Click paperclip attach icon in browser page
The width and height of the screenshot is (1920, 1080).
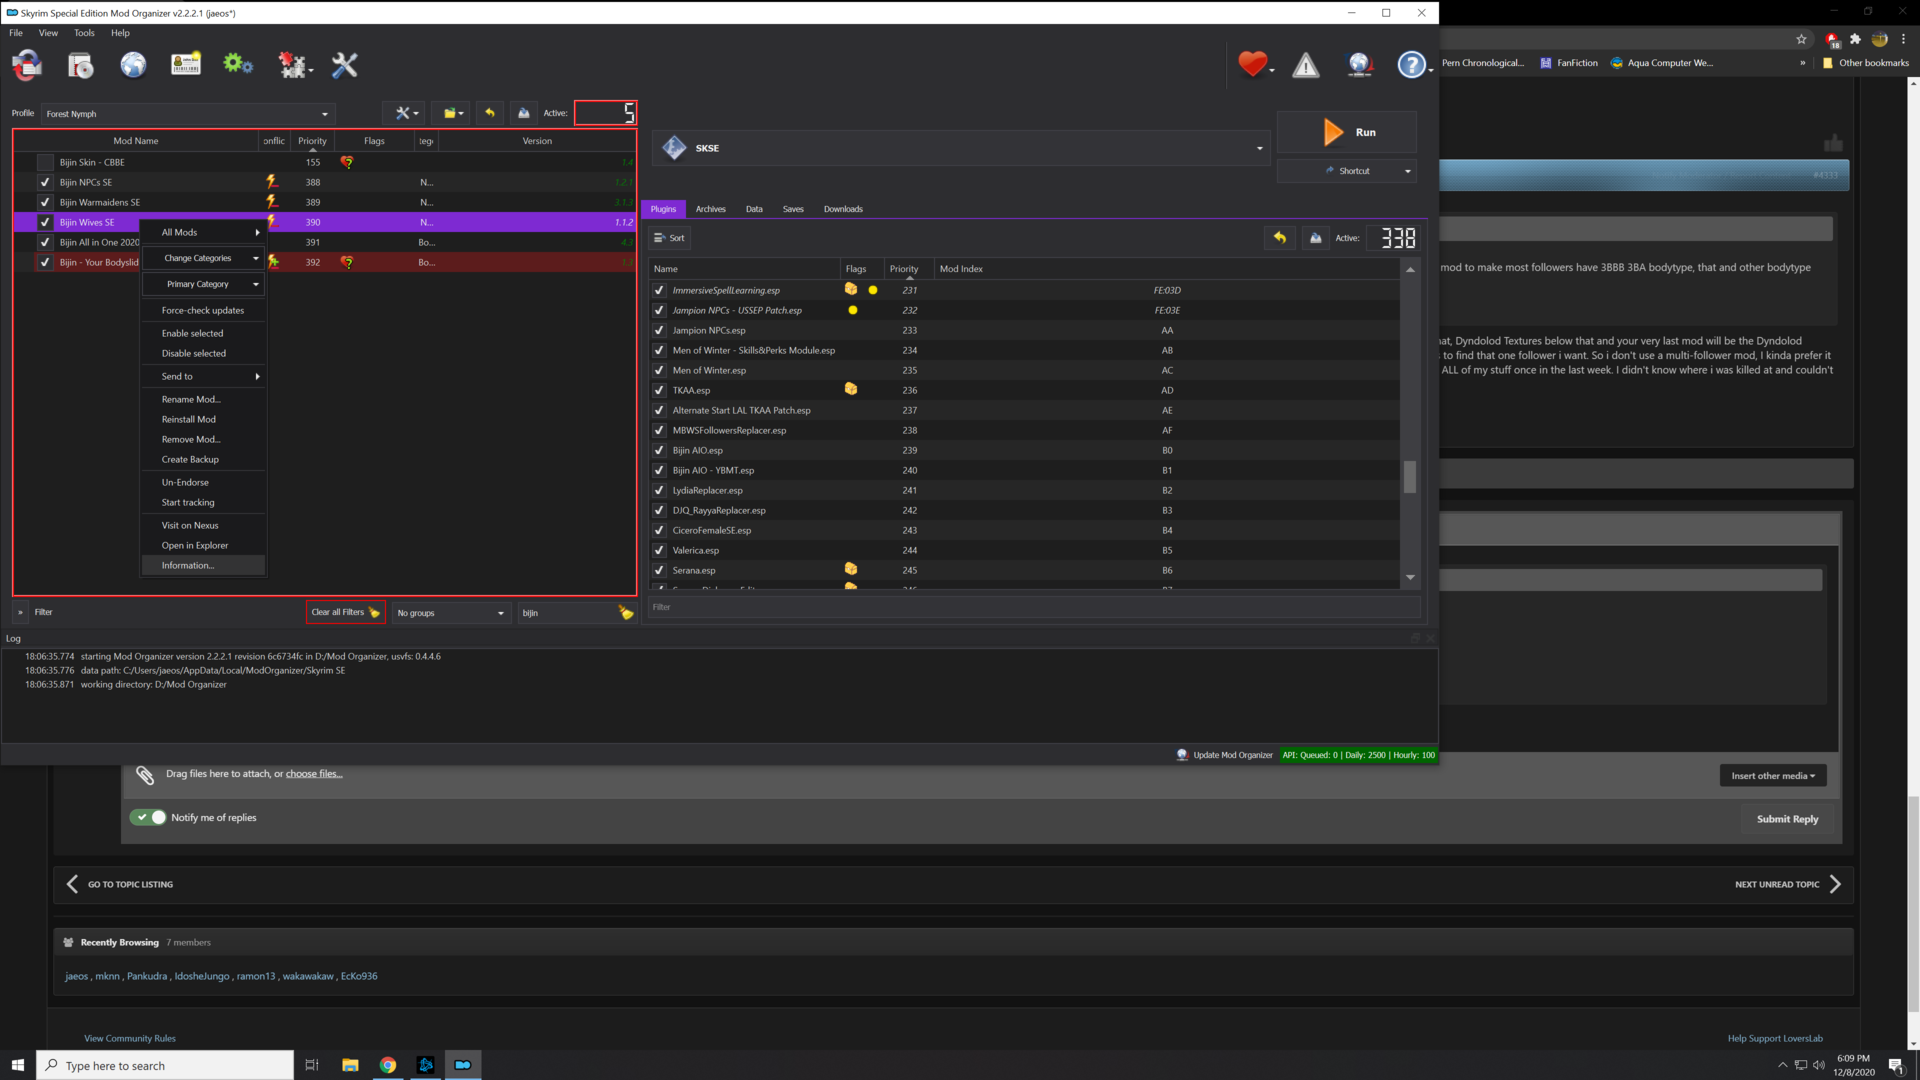pyautogui.click(x=145, y=775)
